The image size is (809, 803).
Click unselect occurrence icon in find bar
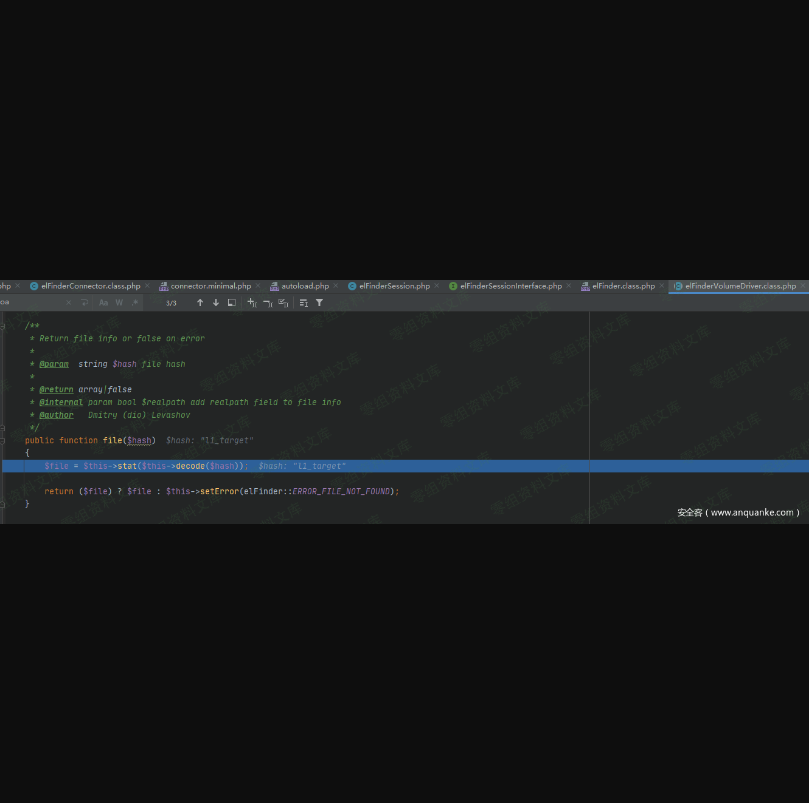(x=267, y=303)
